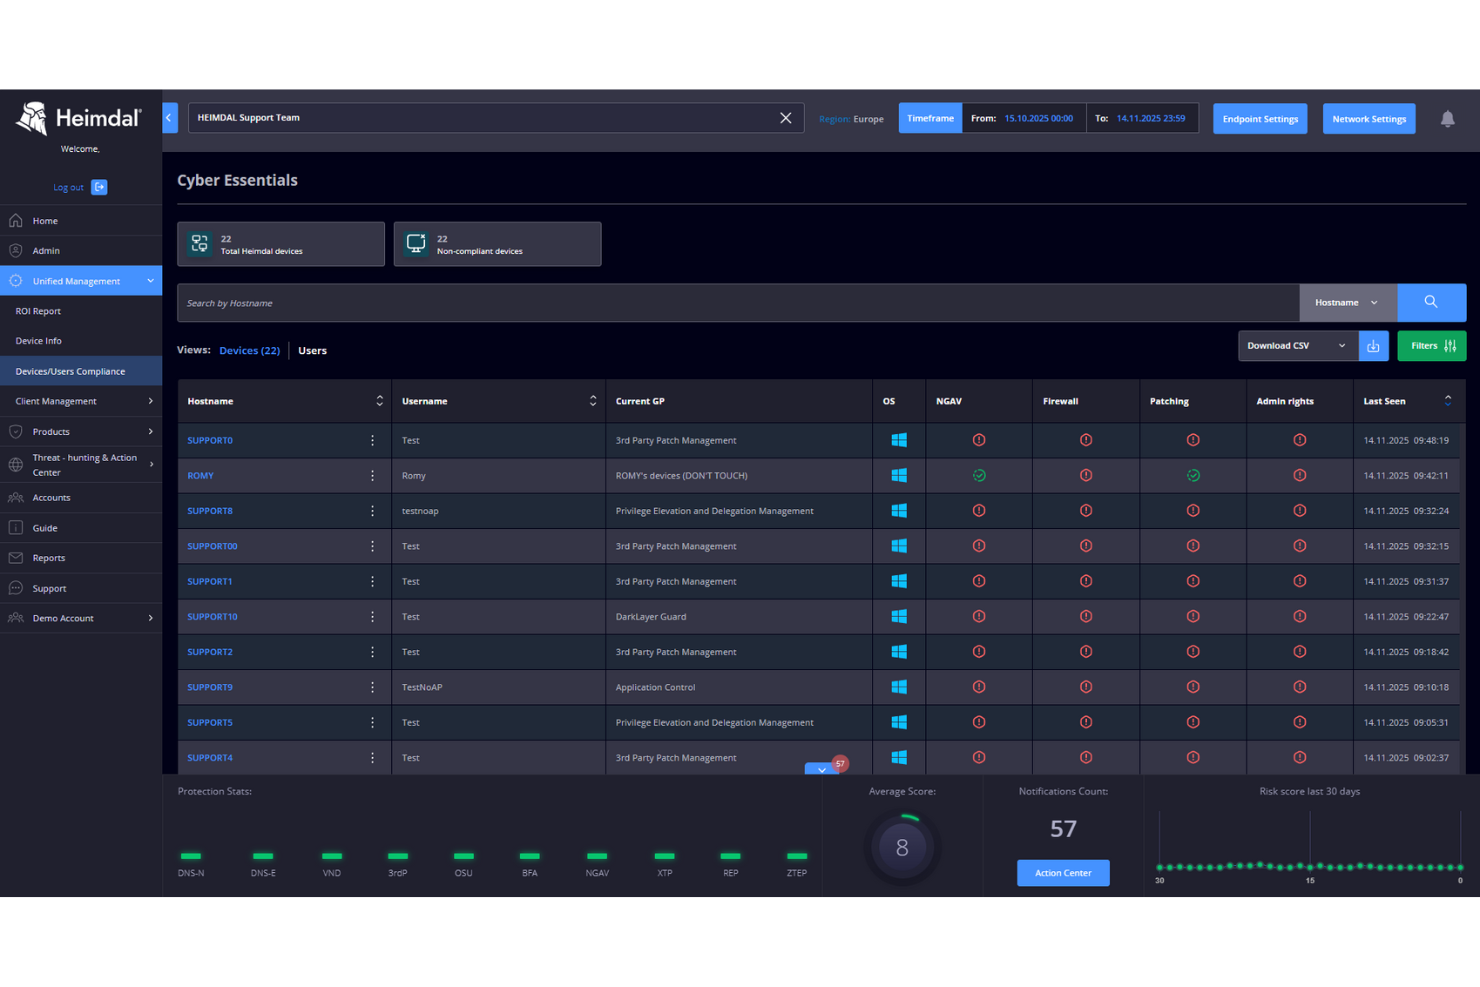Toggle the ZTEP protection indicator
The image size is (1480, 987).
click(x=796, y=856)
